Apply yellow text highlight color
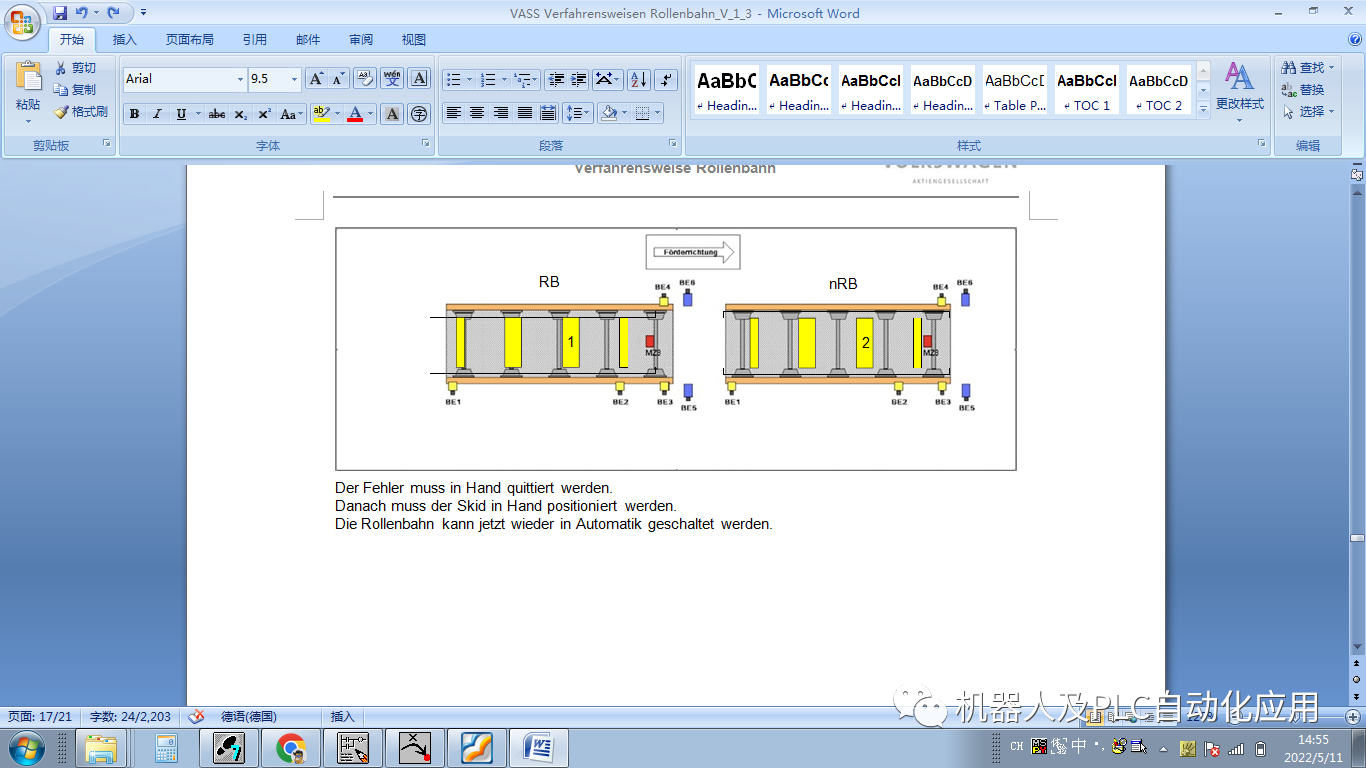 click(320, 114)
